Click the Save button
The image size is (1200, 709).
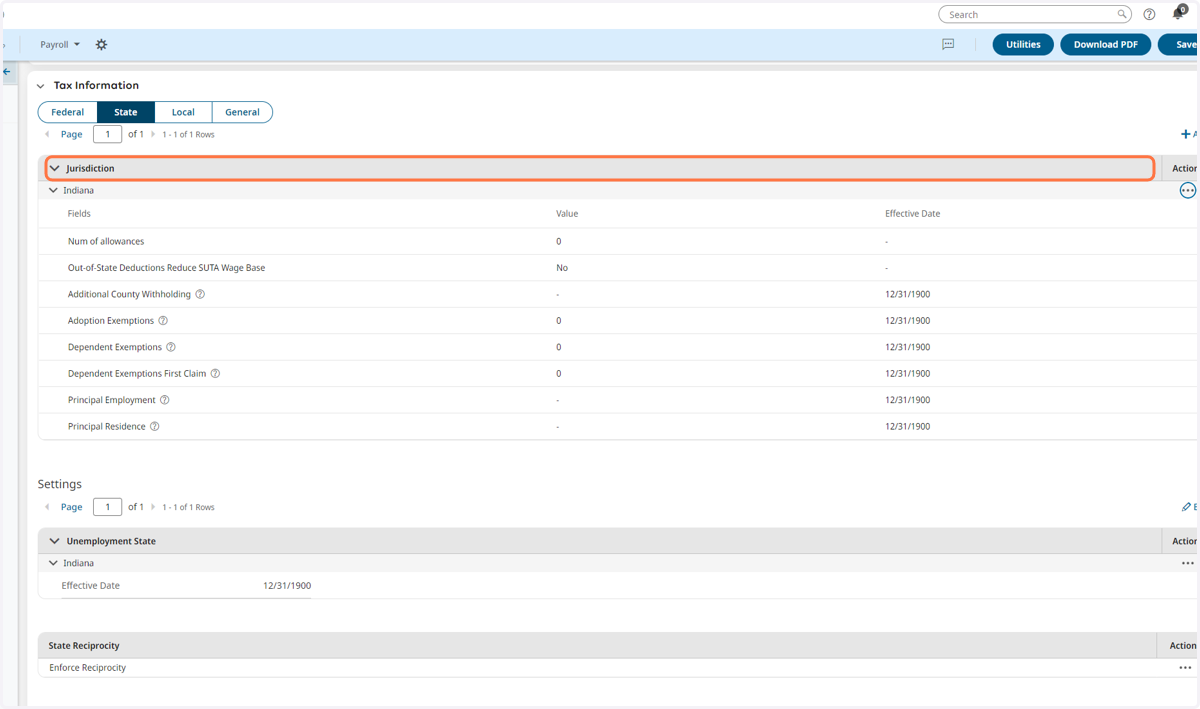pyautogui.click(x=1180, y=45)
